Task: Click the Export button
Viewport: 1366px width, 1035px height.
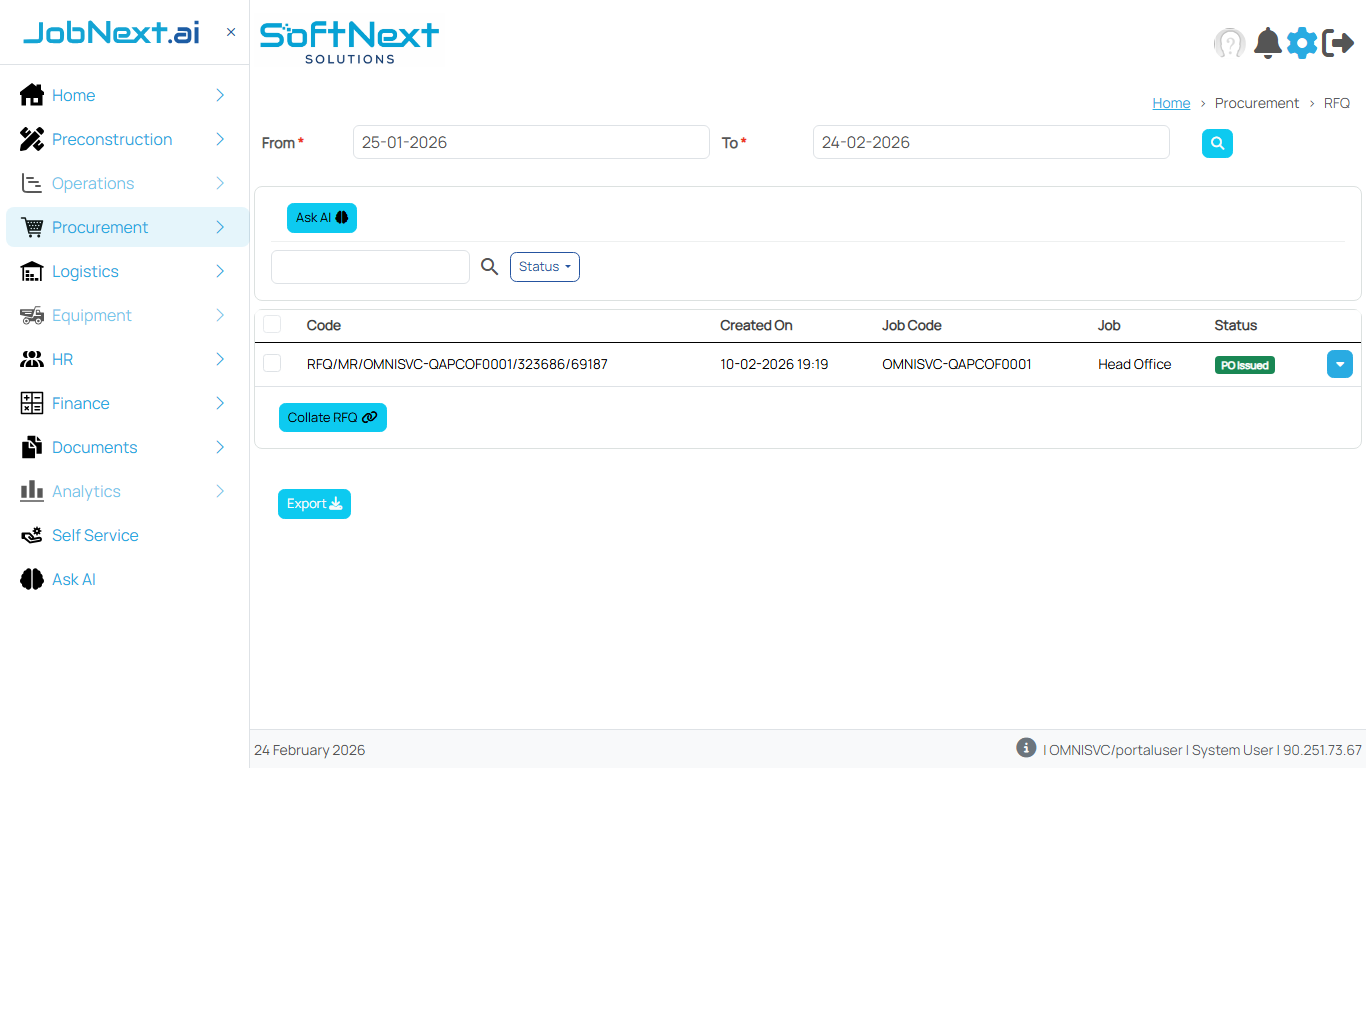Action: [314, 504]
